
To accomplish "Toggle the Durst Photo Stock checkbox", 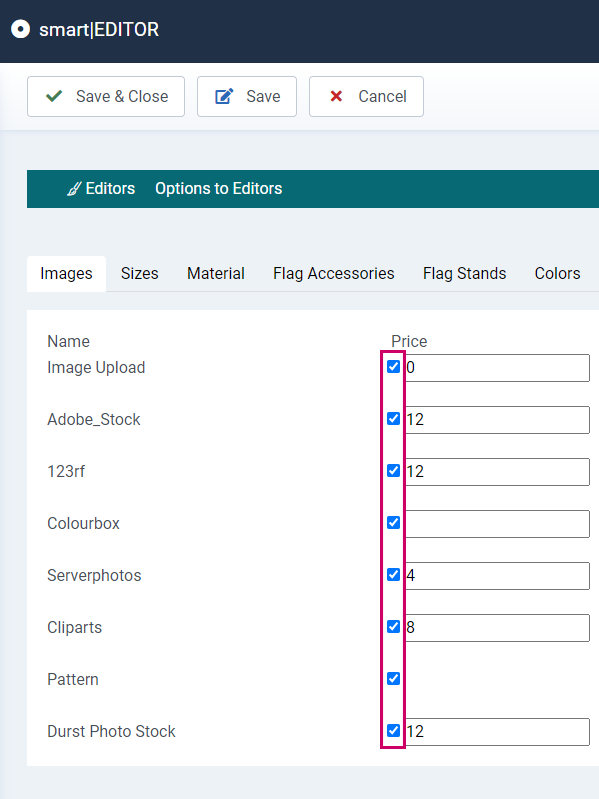I will tap(393, 730).
